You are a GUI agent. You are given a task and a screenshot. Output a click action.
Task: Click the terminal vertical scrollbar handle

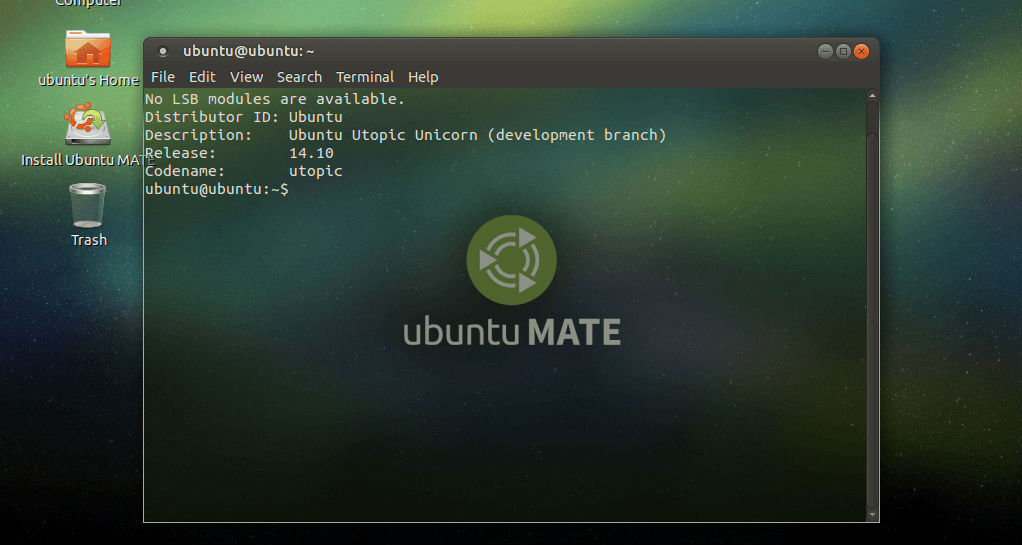point(872,319)
